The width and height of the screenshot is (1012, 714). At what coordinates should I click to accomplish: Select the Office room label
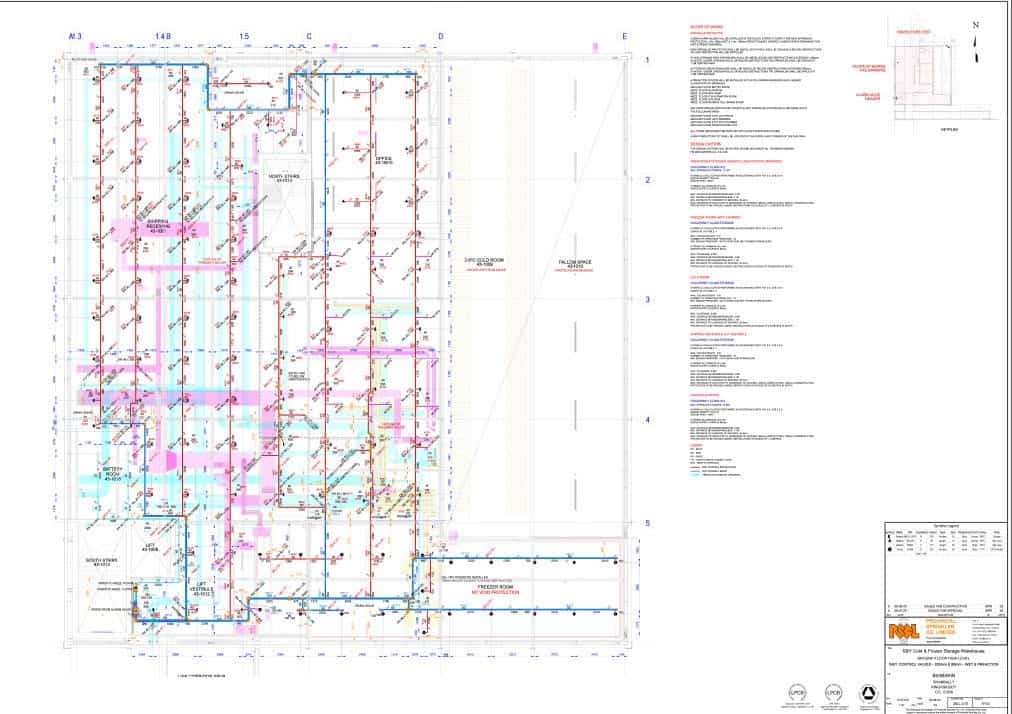tap(384, 159)
